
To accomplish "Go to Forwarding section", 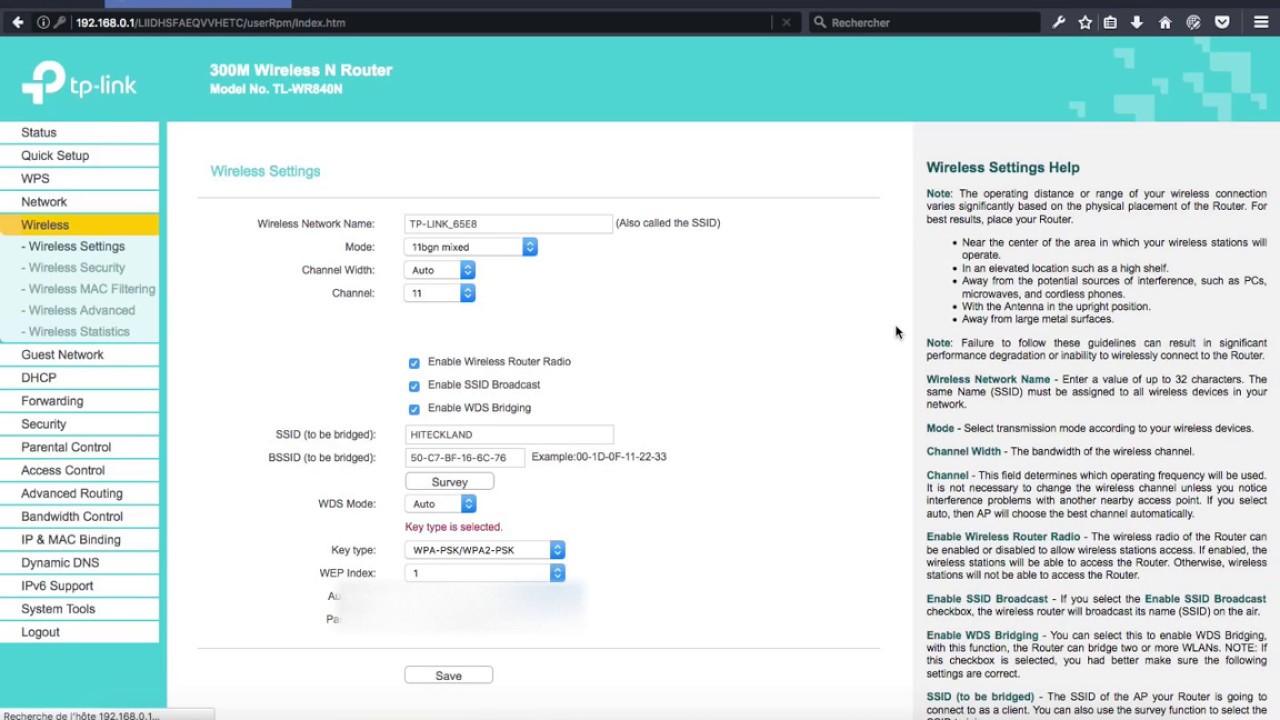I will point(79,400).
